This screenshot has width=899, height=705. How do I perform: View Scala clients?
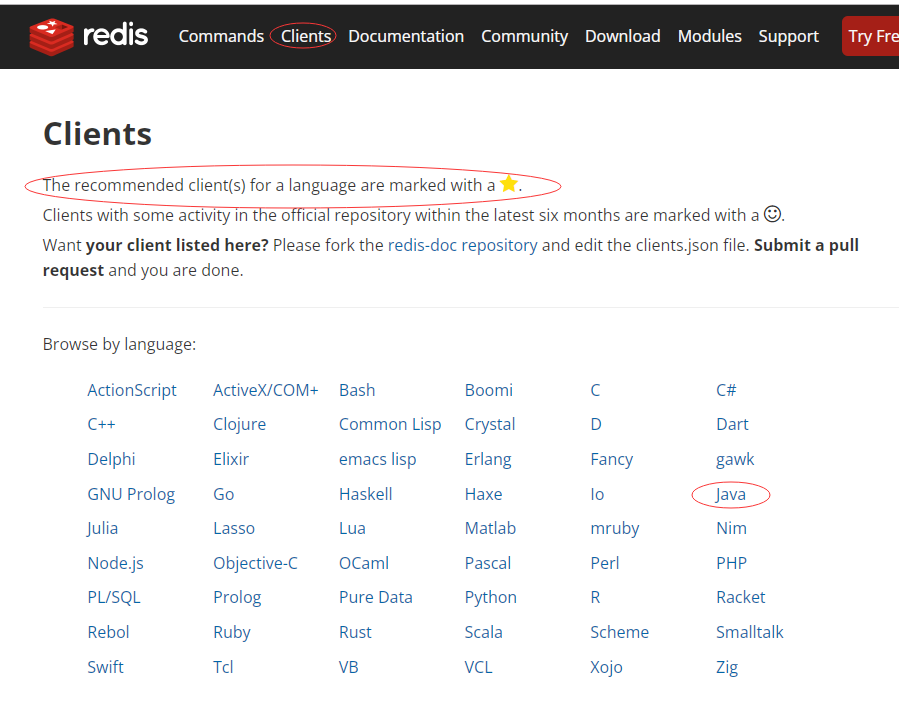pyautogui.click(x=483, y=633)
